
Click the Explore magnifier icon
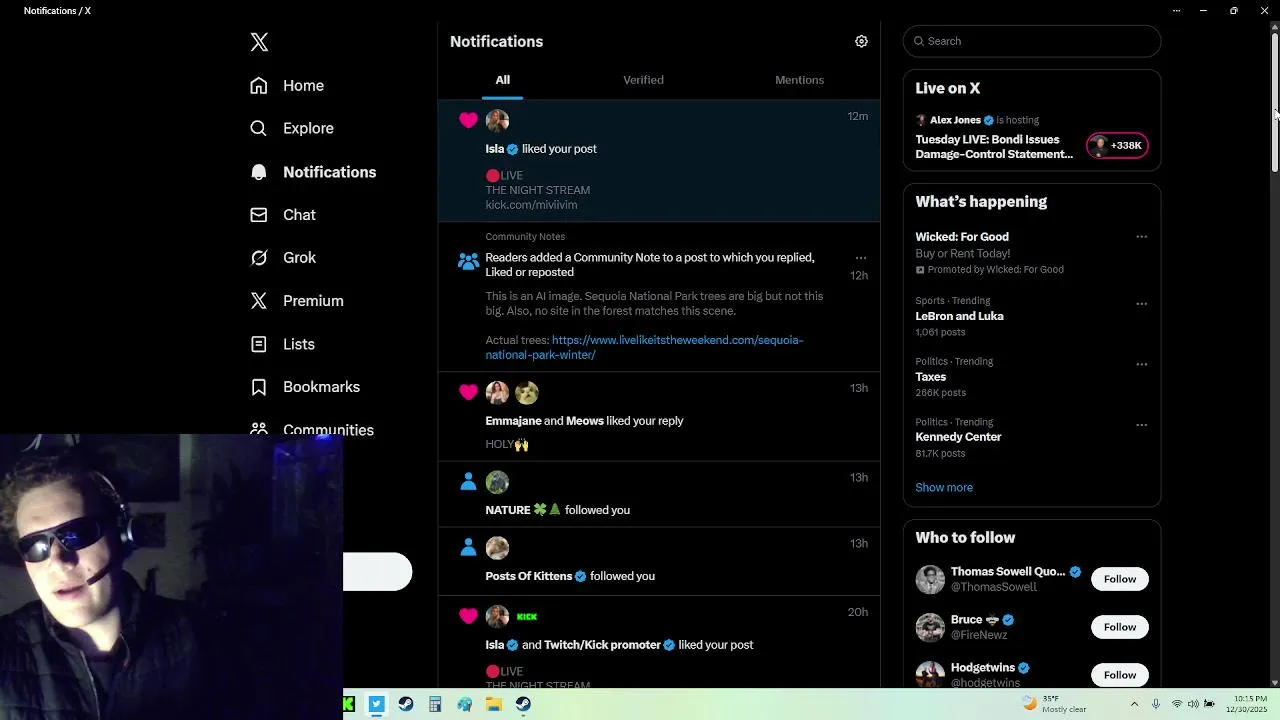coord(259,128)
